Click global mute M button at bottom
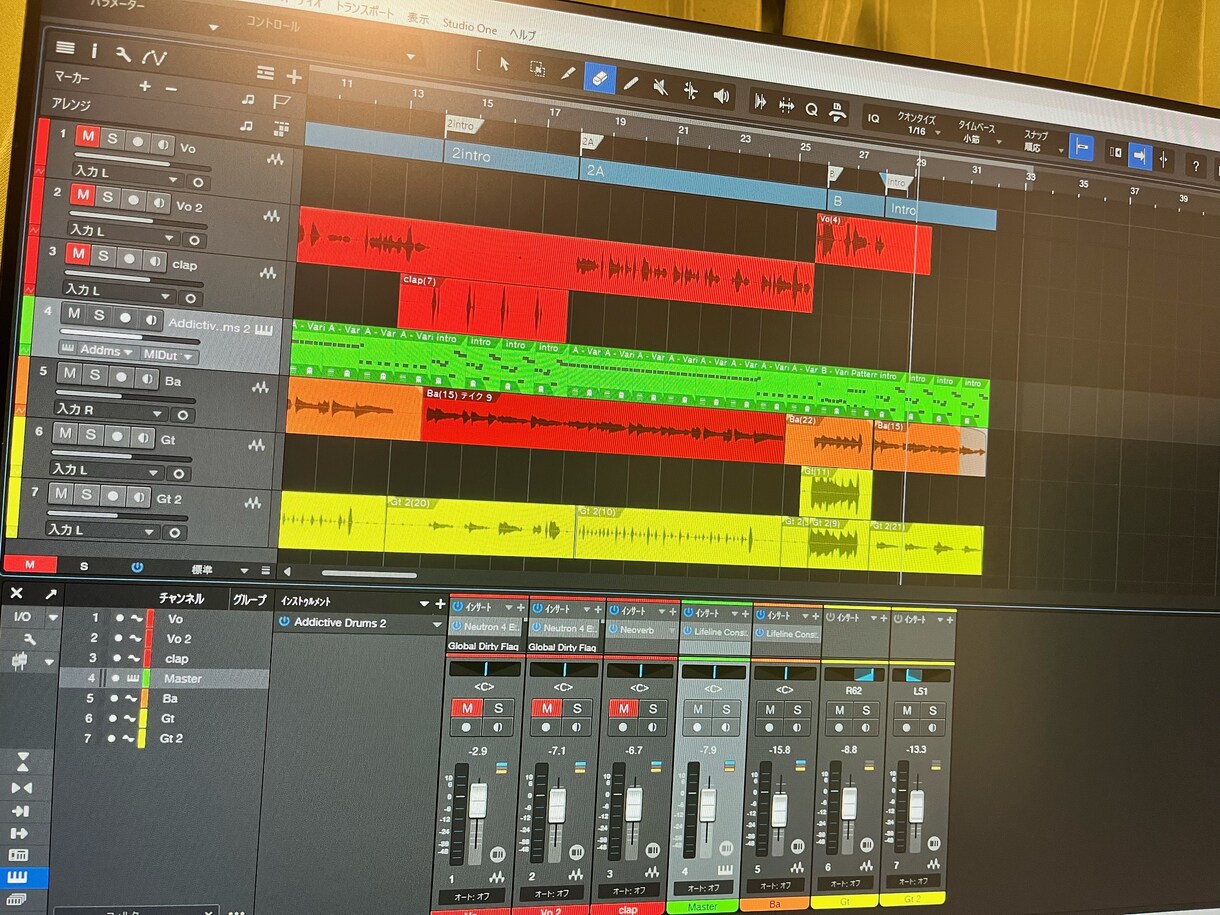 tap(28, 565)
